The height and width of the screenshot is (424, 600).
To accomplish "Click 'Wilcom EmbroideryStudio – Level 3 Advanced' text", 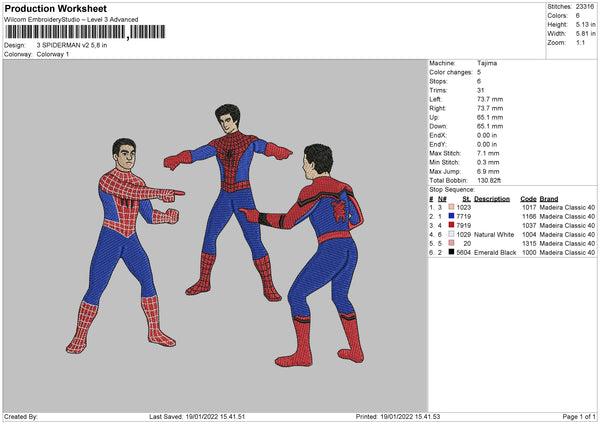I will [x=71, y=20].
